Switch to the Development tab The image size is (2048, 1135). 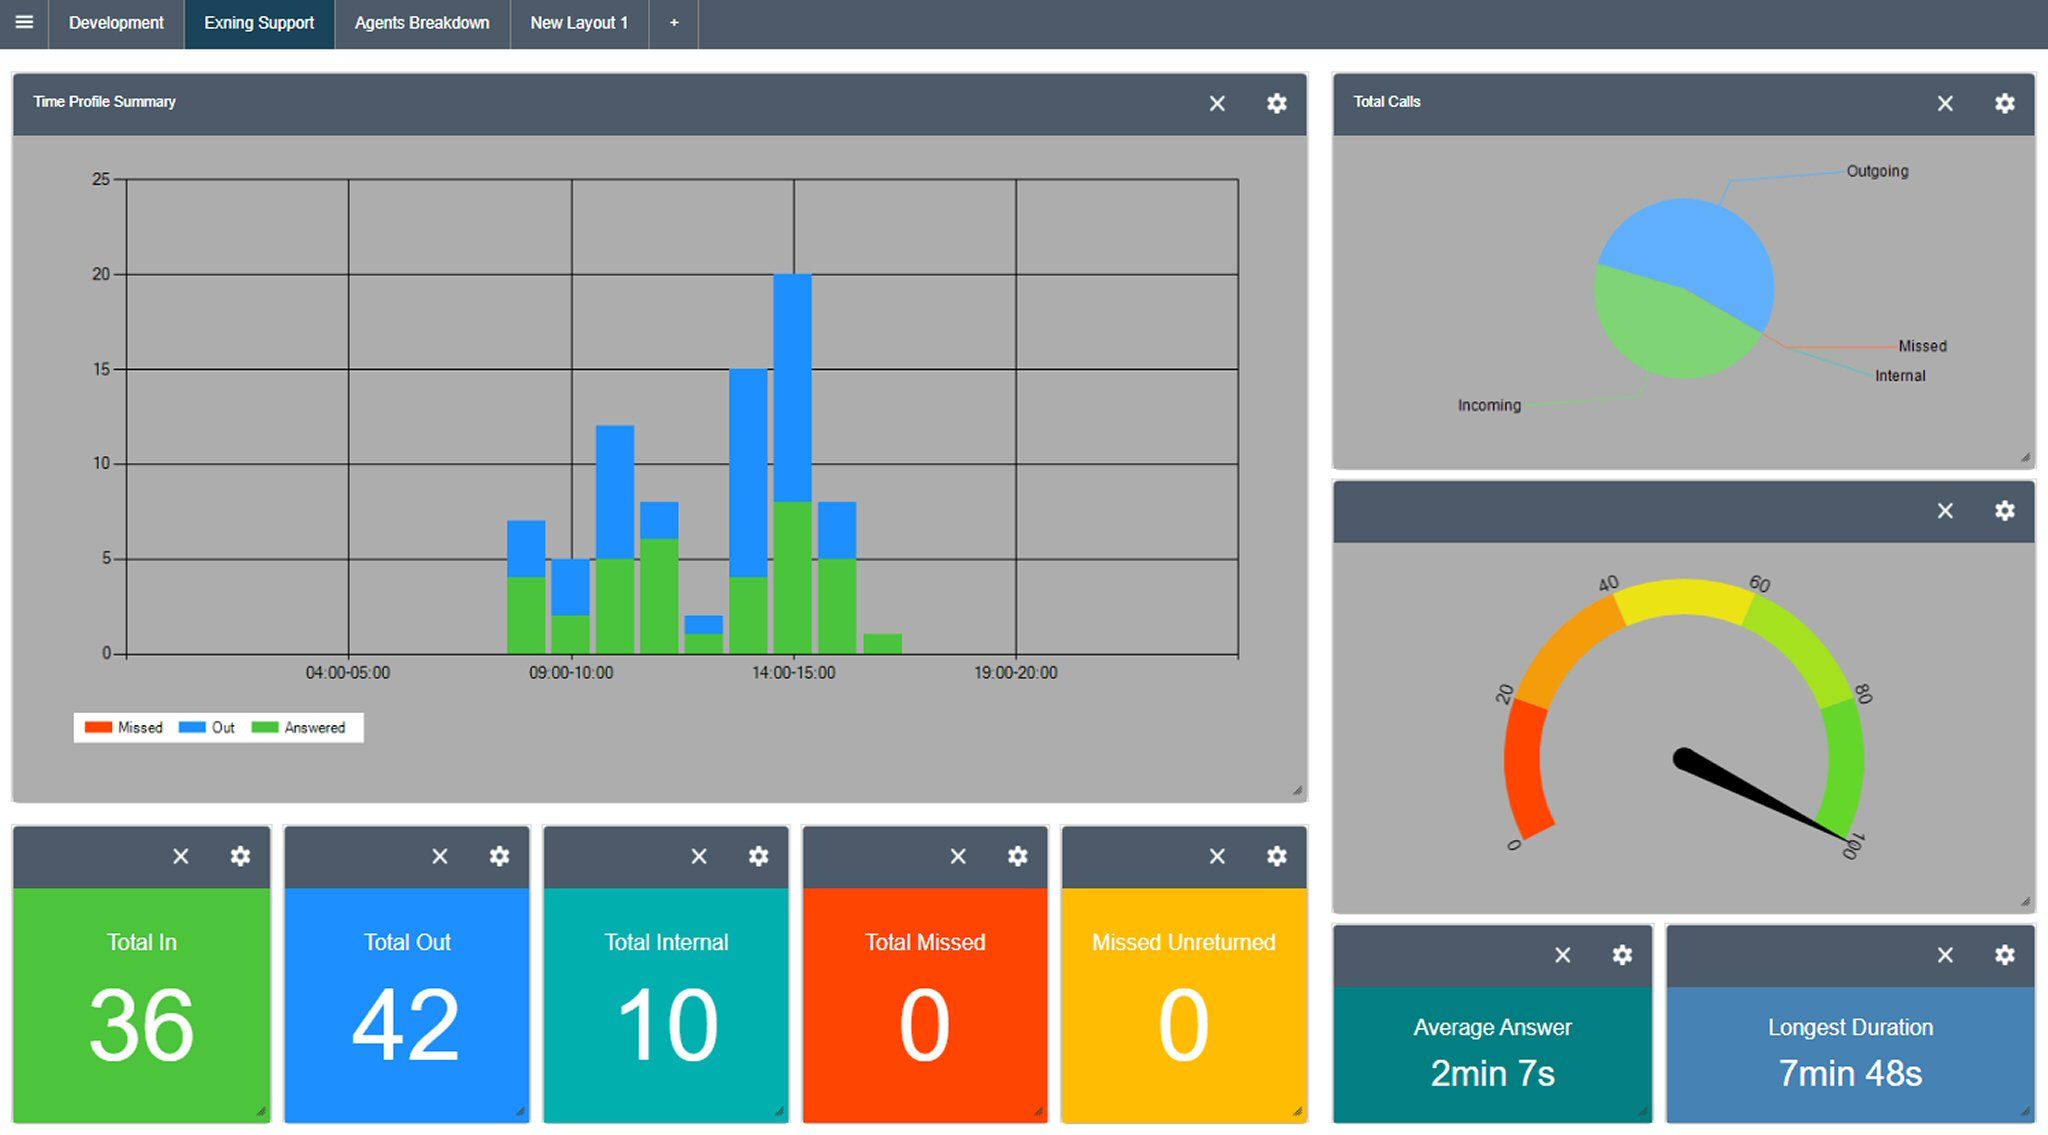pos(116,23)
